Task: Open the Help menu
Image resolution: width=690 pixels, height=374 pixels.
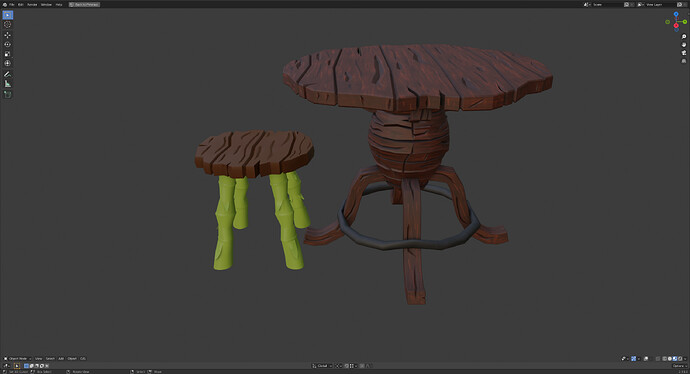Action: 59,4
